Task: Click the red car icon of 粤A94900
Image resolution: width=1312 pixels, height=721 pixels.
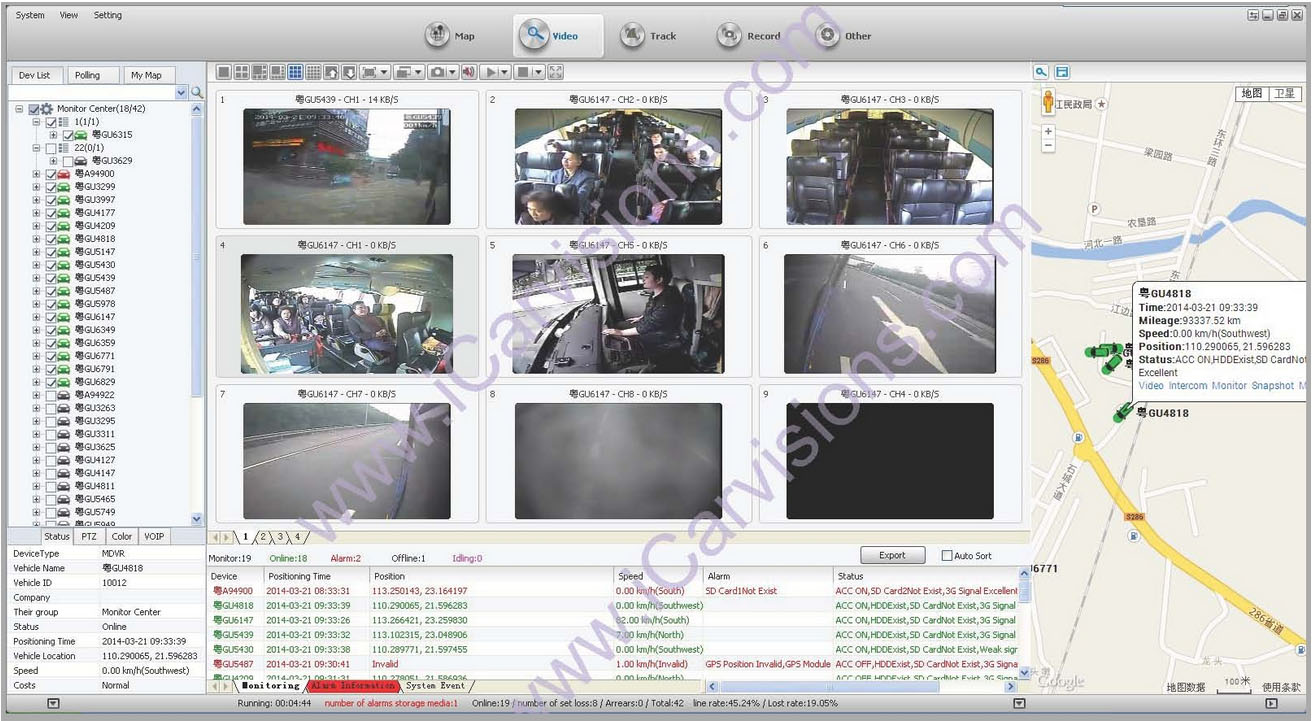Action: point(65,174)
